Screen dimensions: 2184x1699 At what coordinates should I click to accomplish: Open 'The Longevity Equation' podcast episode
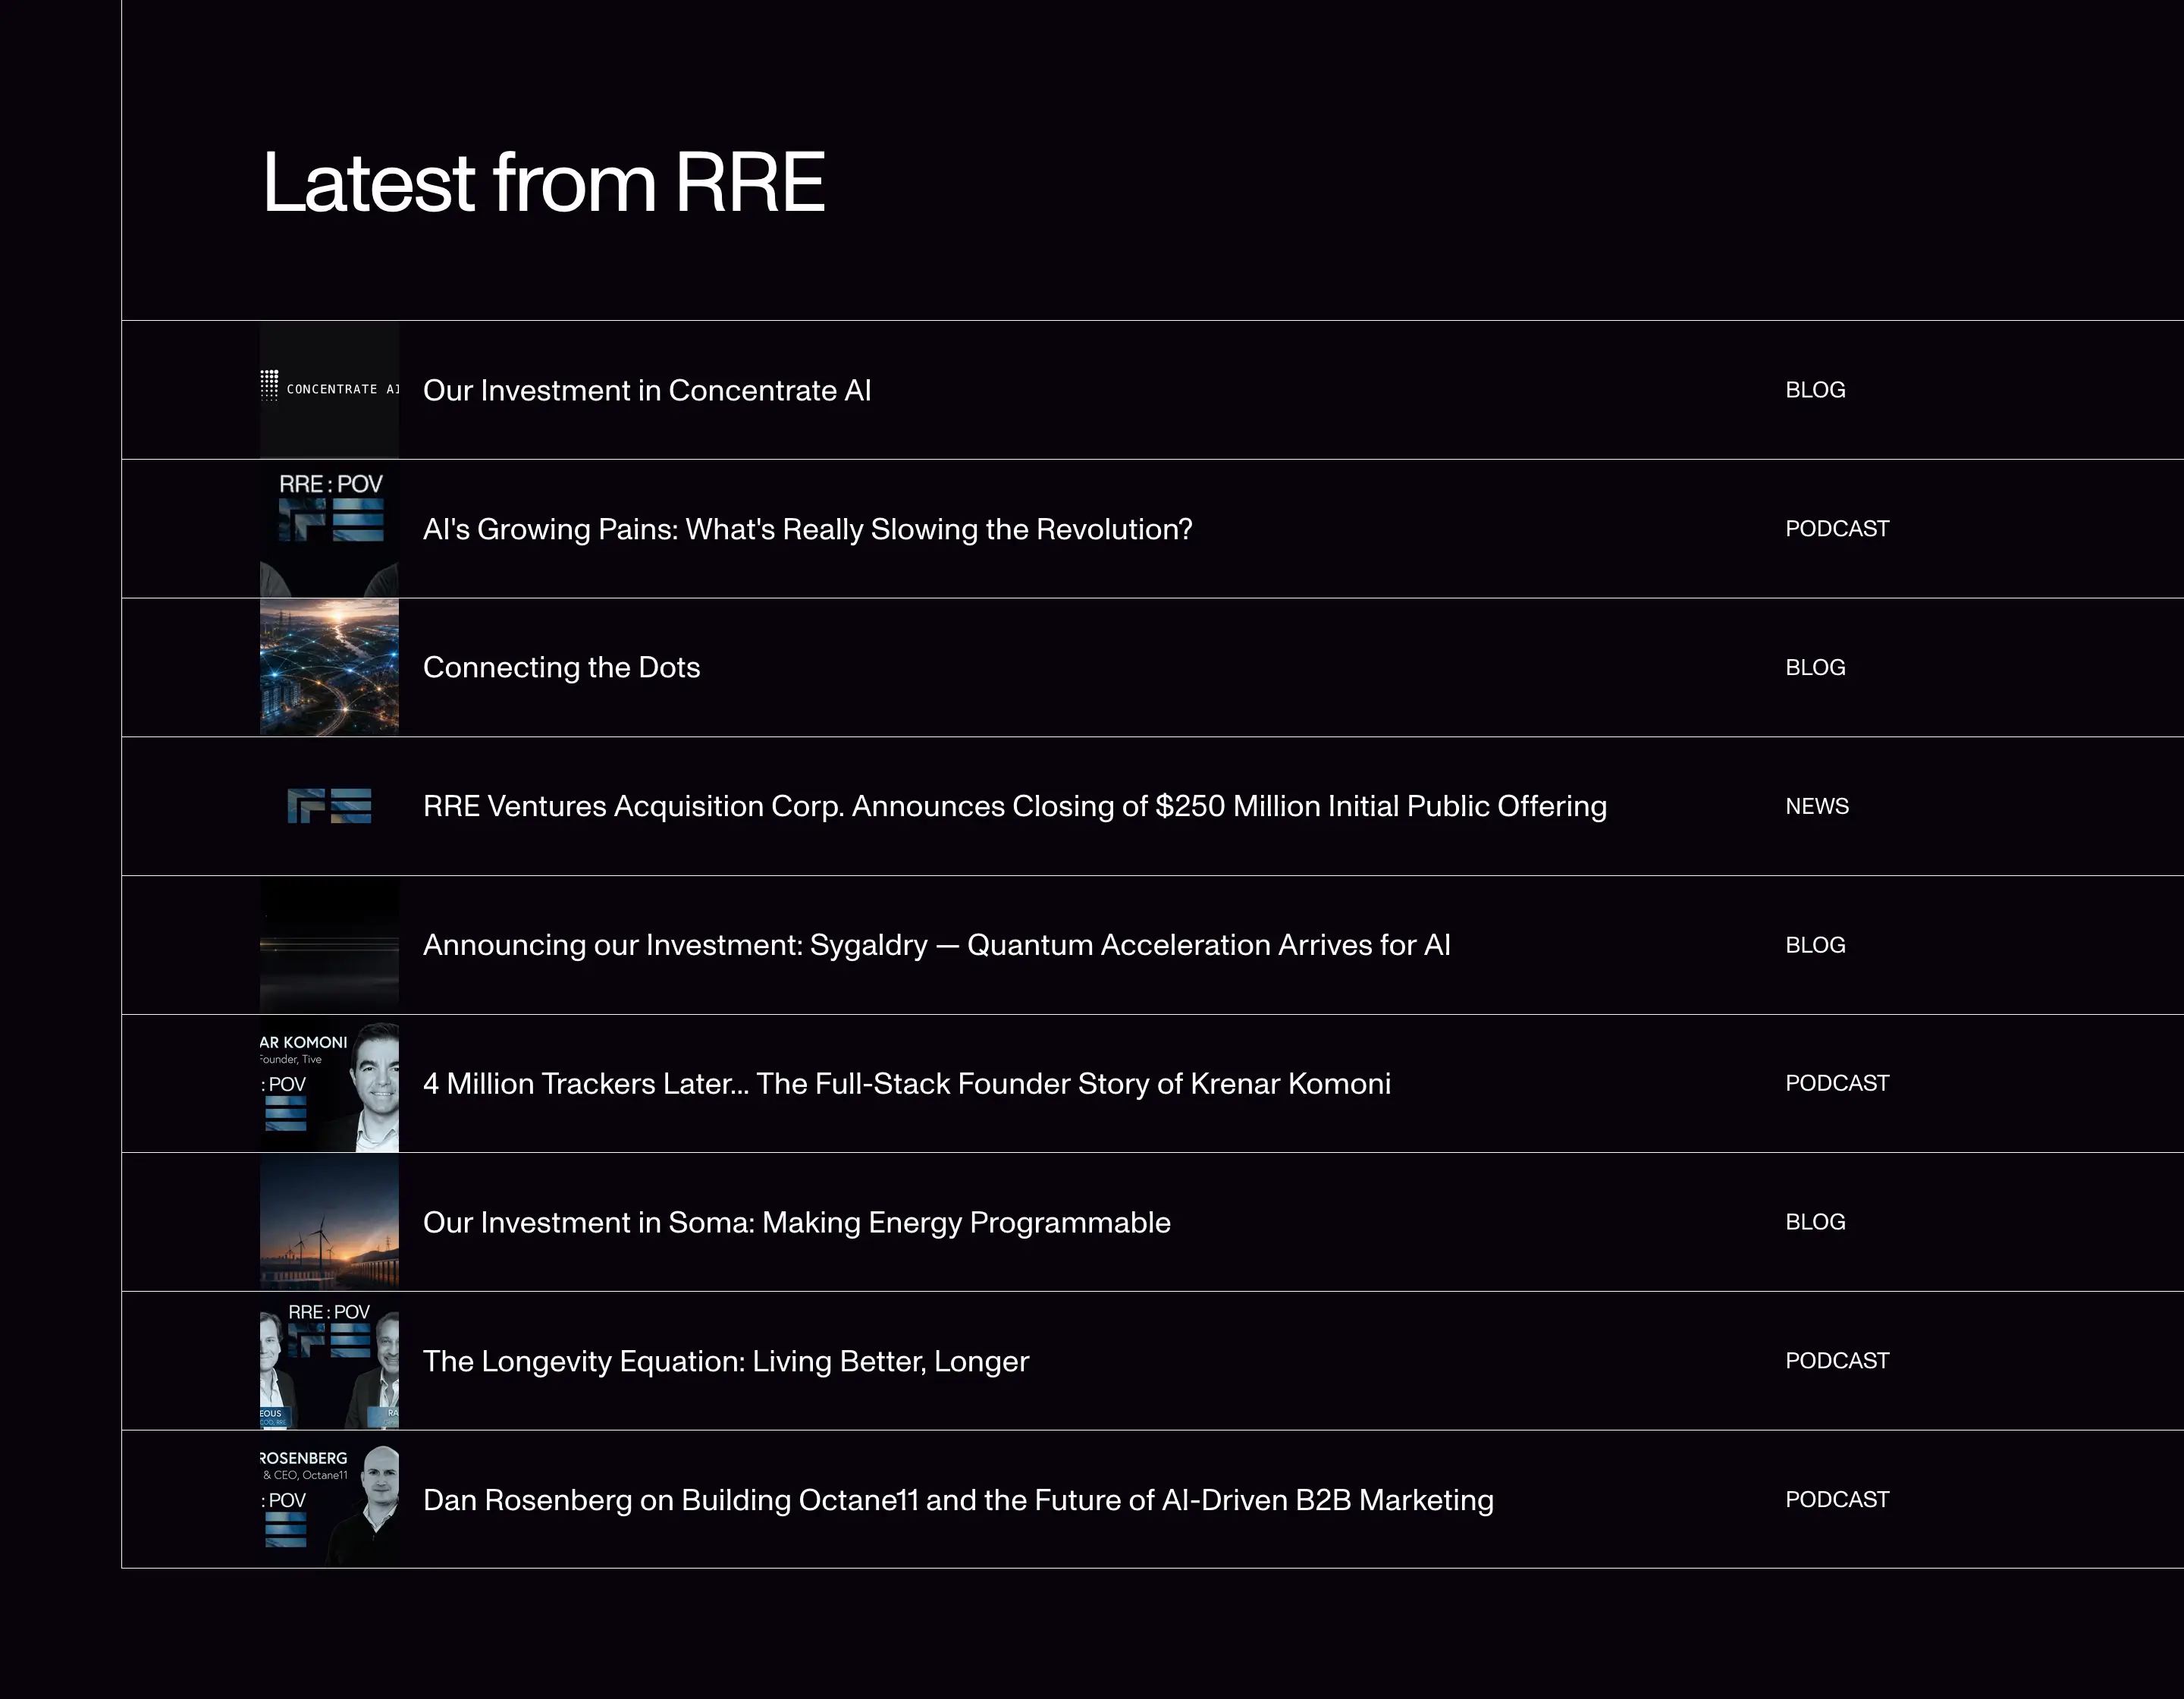pos(725,1361)
